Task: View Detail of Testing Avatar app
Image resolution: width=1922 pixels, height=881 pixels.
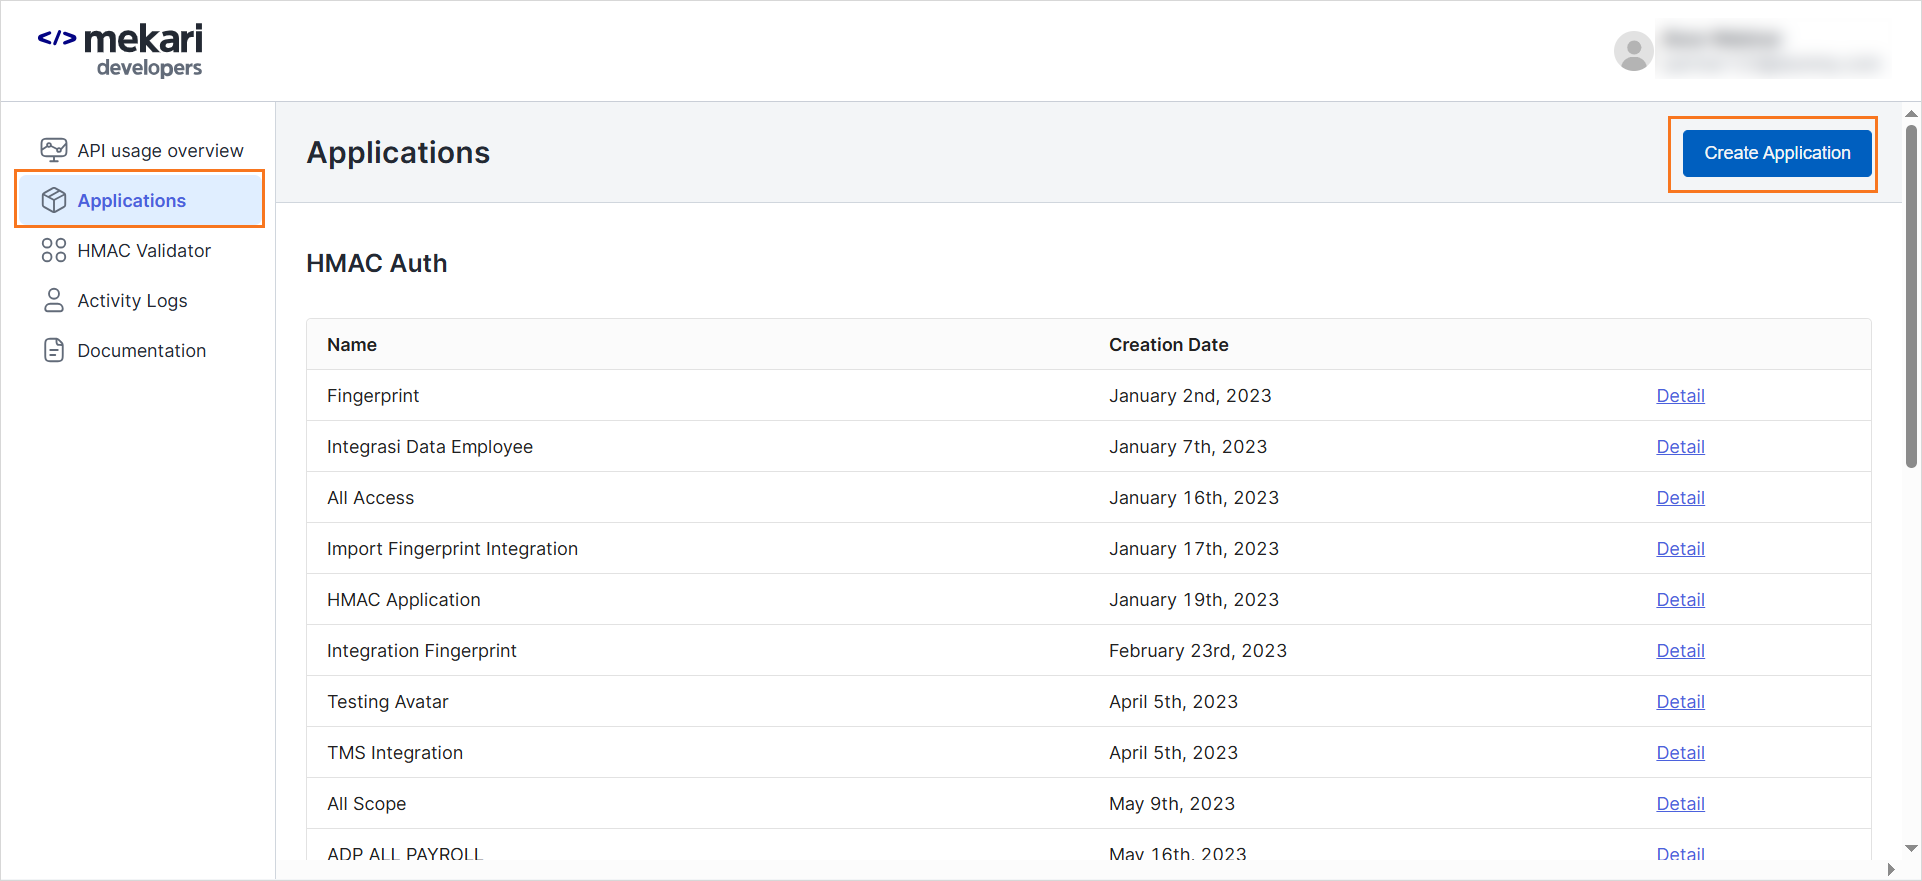Action: [x=1680, y=702]
